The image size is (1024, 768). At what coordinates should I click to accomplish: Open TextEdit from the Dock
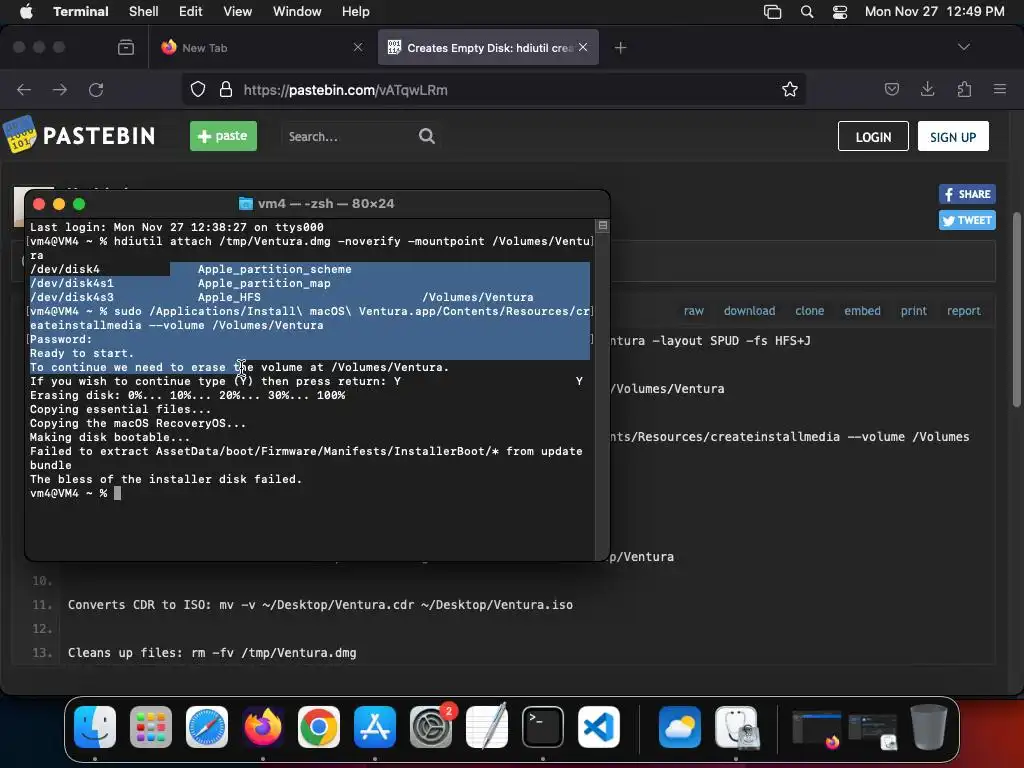487,727
